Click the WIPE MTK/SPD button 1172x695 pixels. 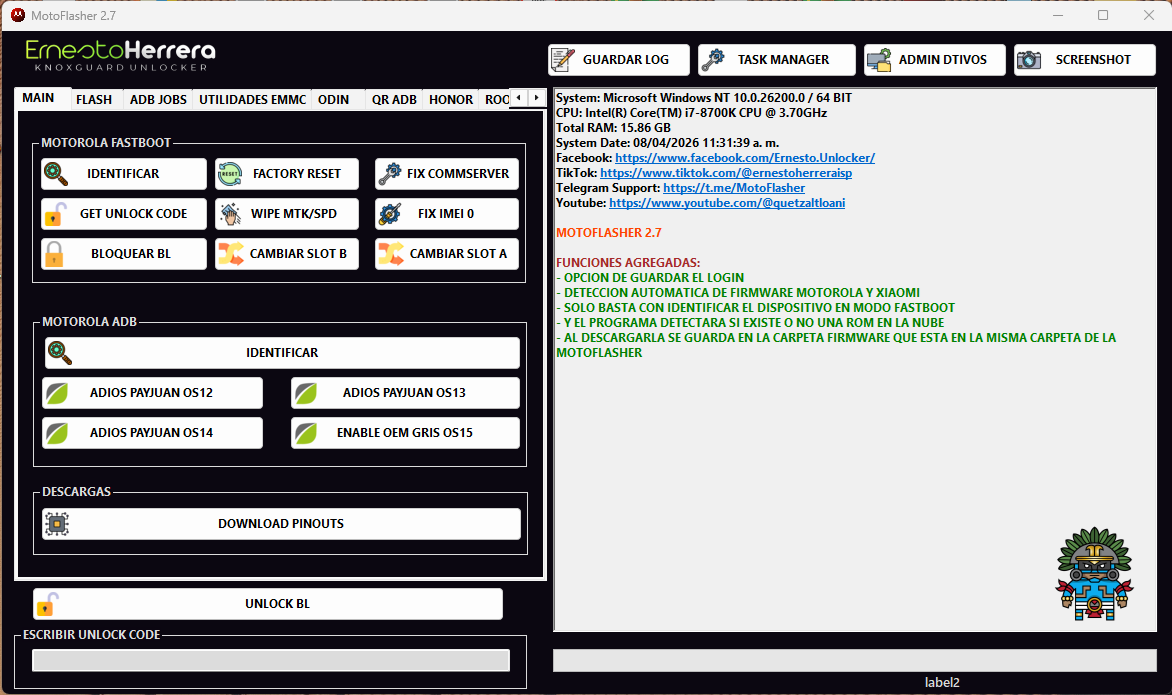click(287, 214)
